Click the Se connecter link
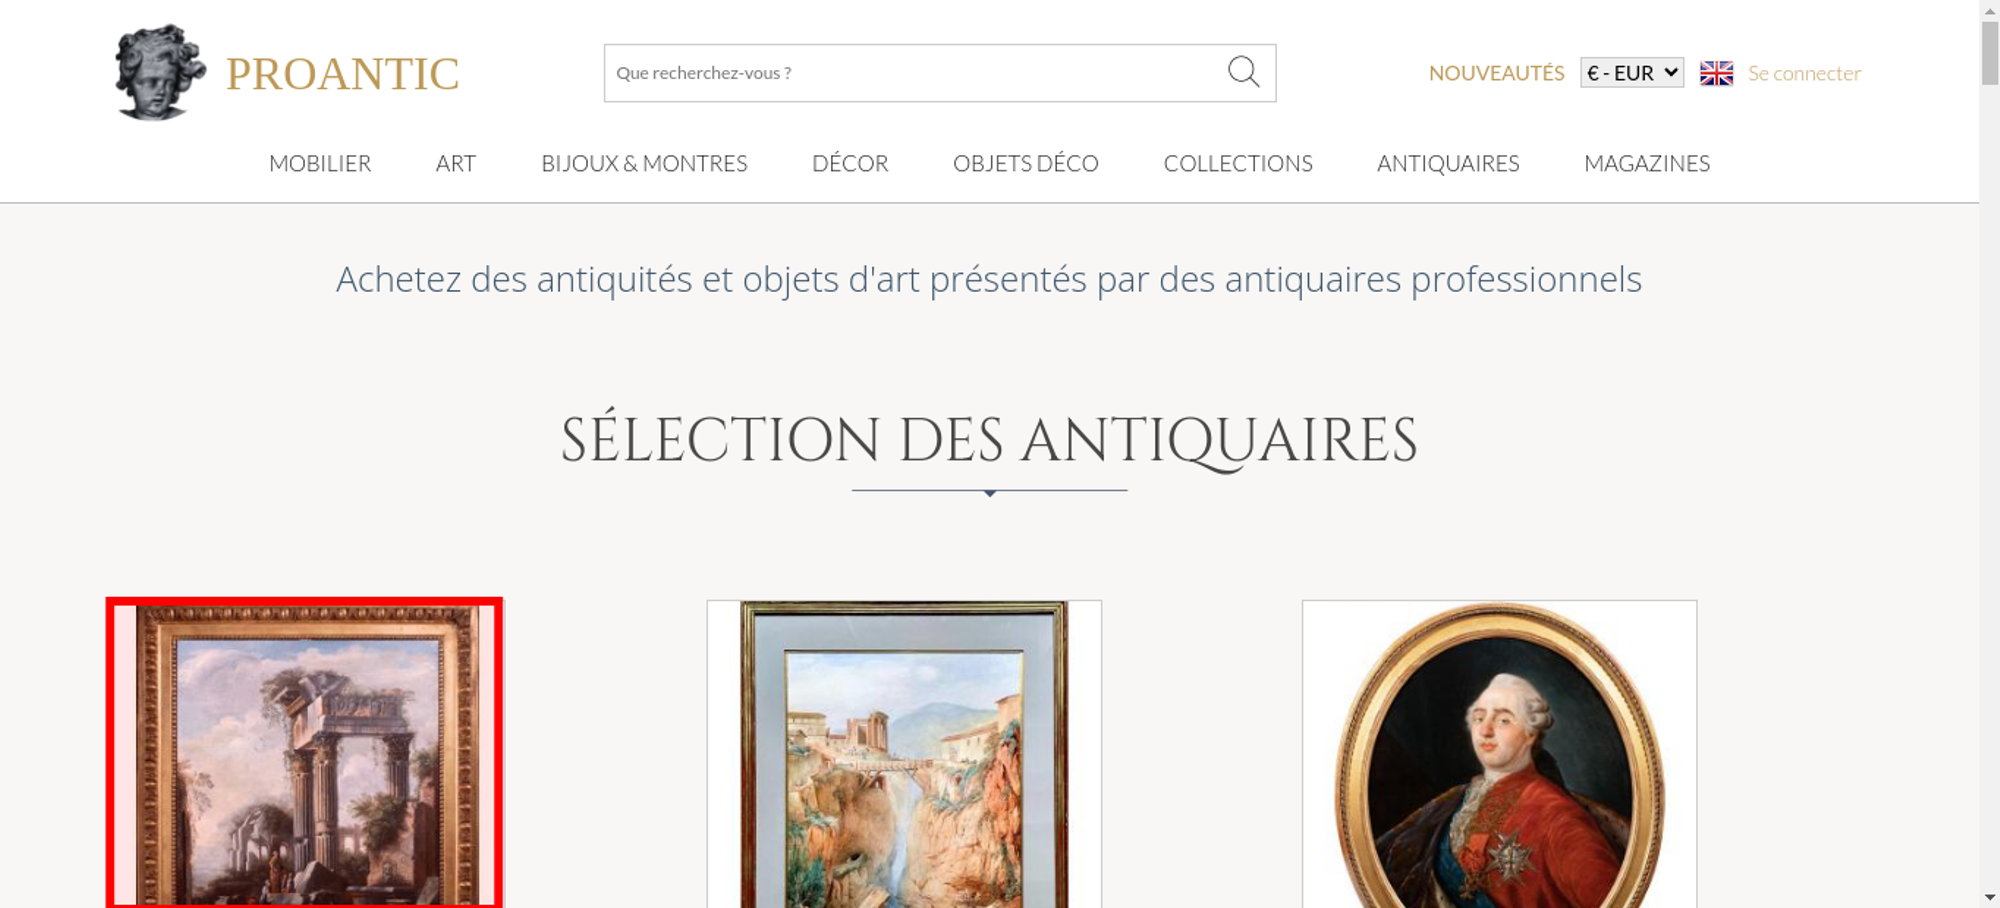The width and height of the screenshot is (2000, 908). click(x=1804, y=73)
